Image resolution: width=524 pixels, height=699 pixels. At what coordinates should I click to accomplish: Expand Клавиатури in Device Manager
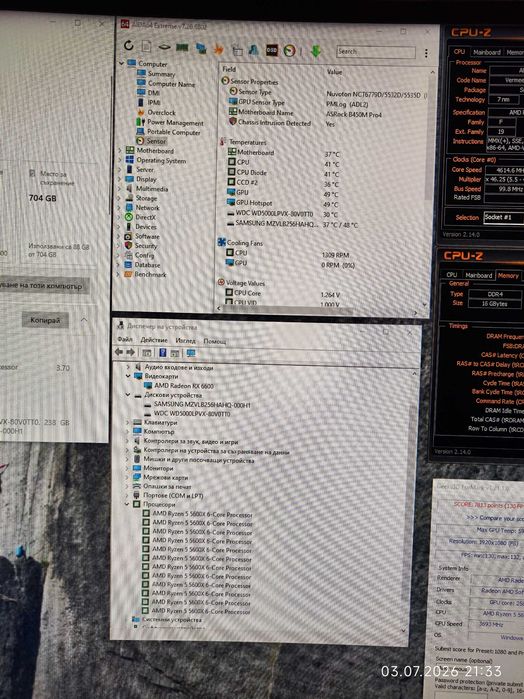pos(128,422)
